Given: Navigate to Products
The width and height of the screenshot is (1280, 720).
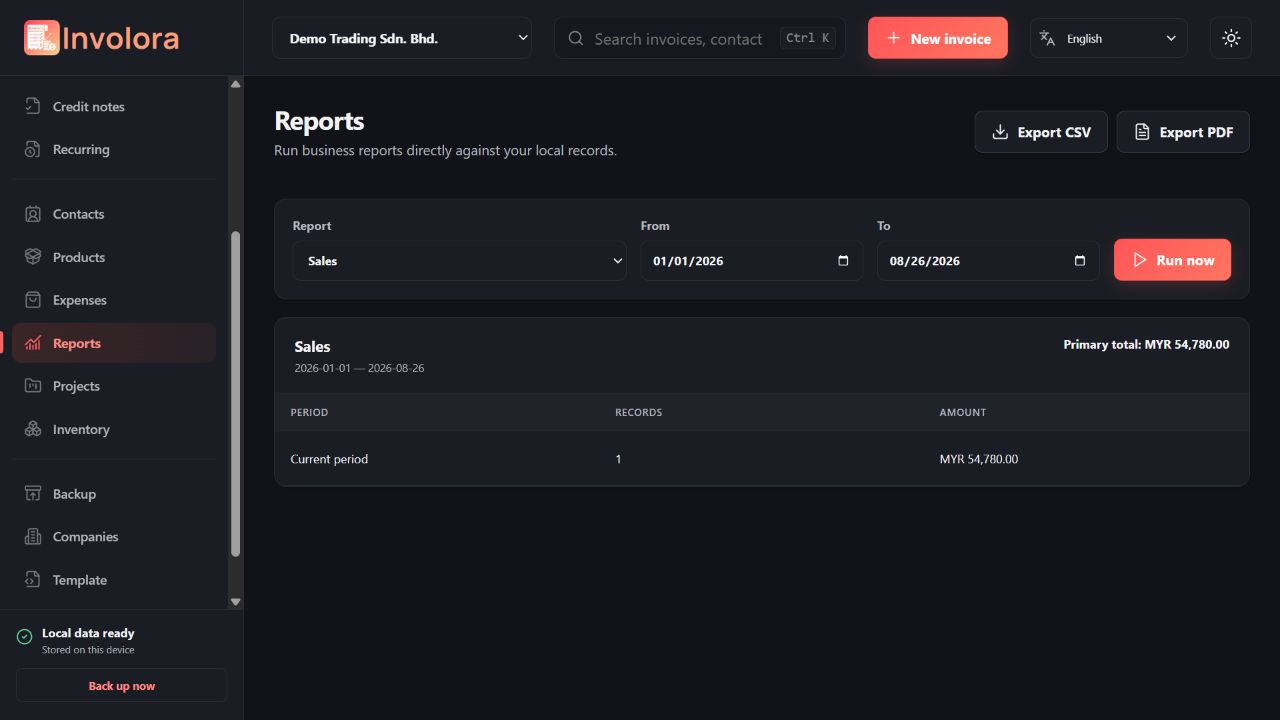Looking at the screenshot, I should tap(114, 257).
